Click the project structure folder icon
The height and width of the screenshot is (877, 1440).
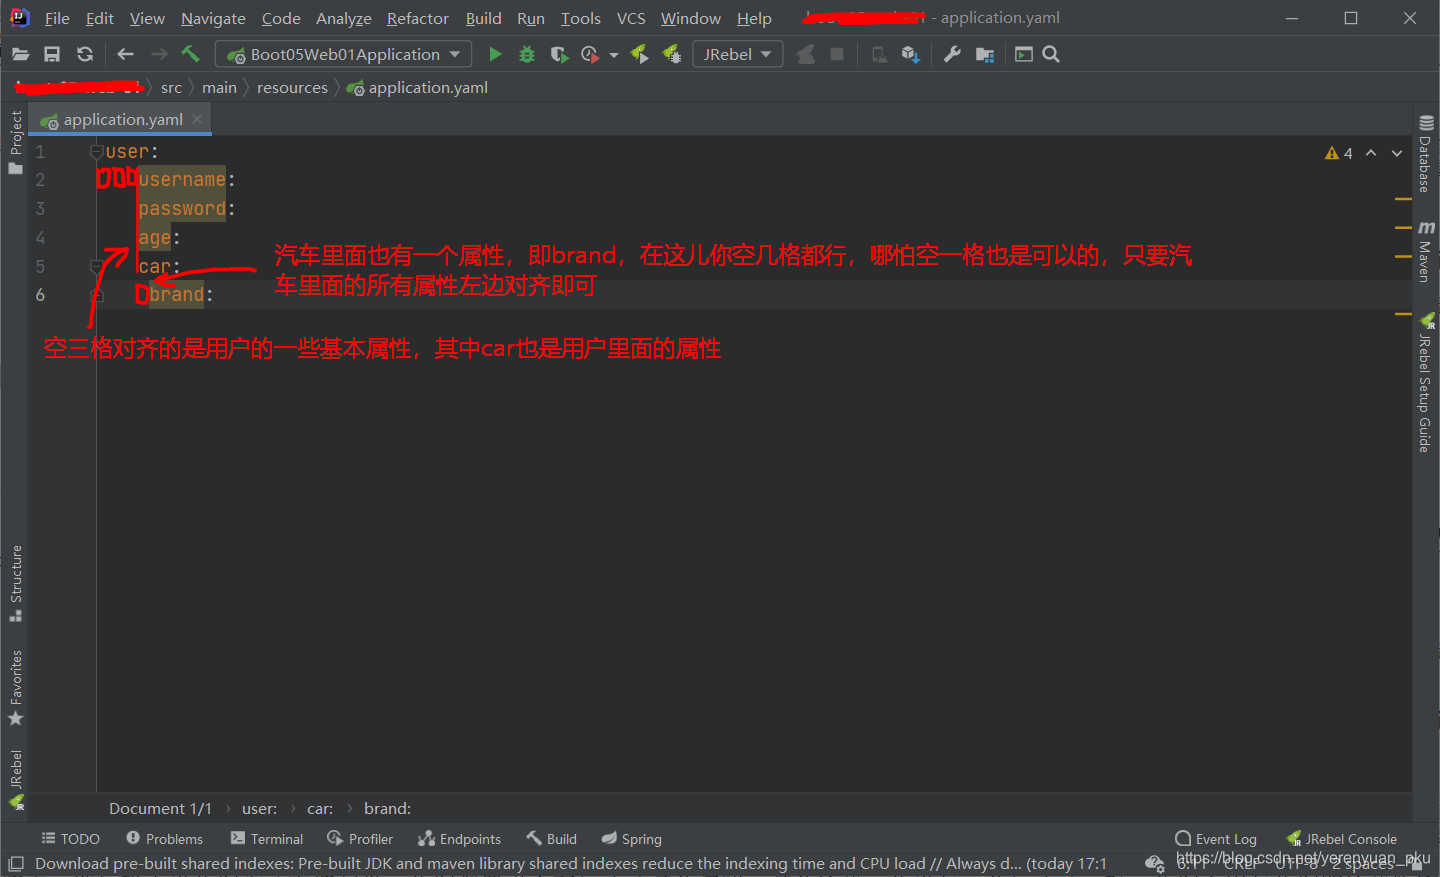[x=985, y=54]
